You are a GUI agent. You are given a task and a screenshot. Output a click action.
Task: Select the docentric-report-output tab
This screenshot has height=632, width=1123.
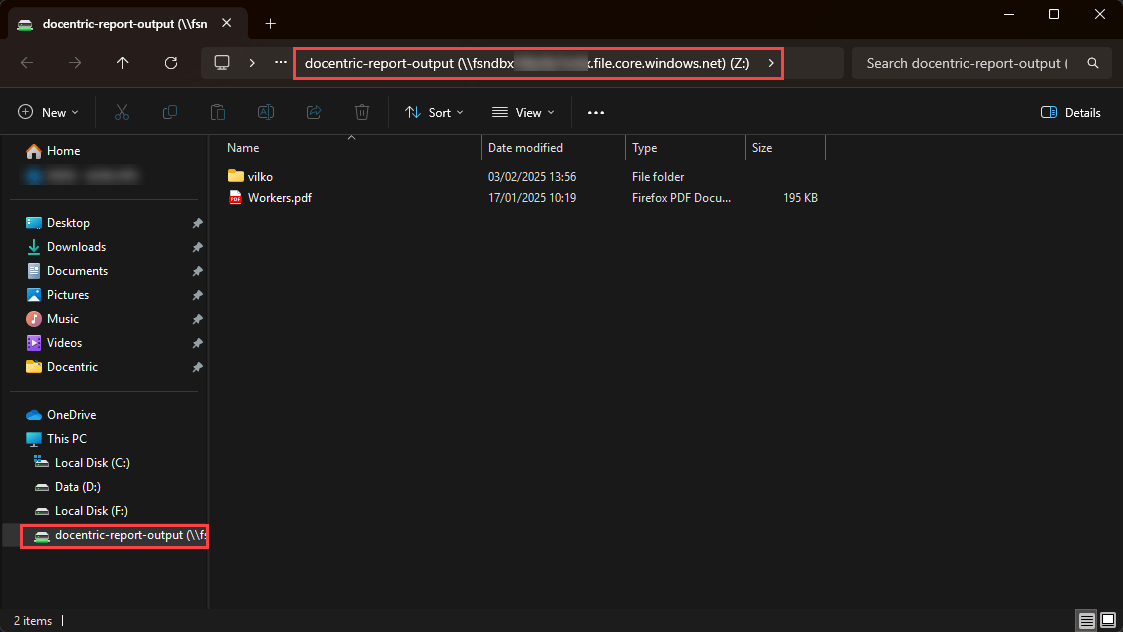click(127, 24)
